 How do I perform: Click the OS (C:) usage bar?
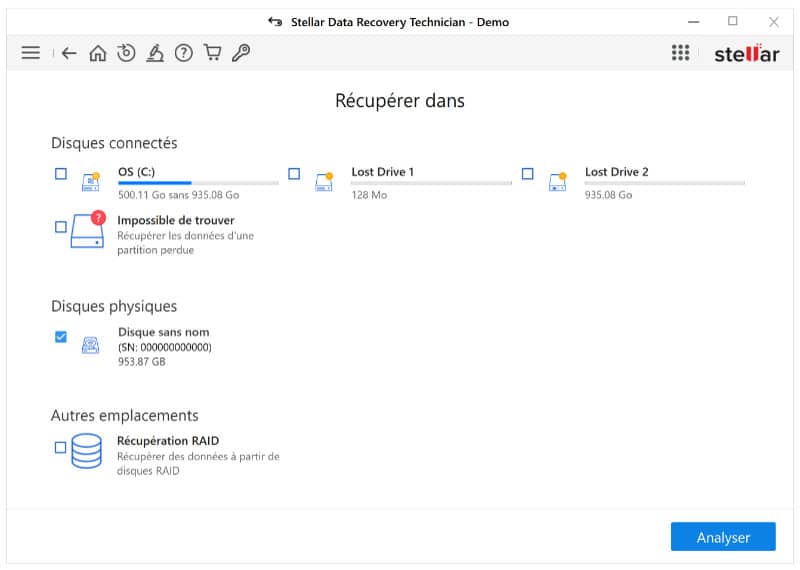(198, 183)
